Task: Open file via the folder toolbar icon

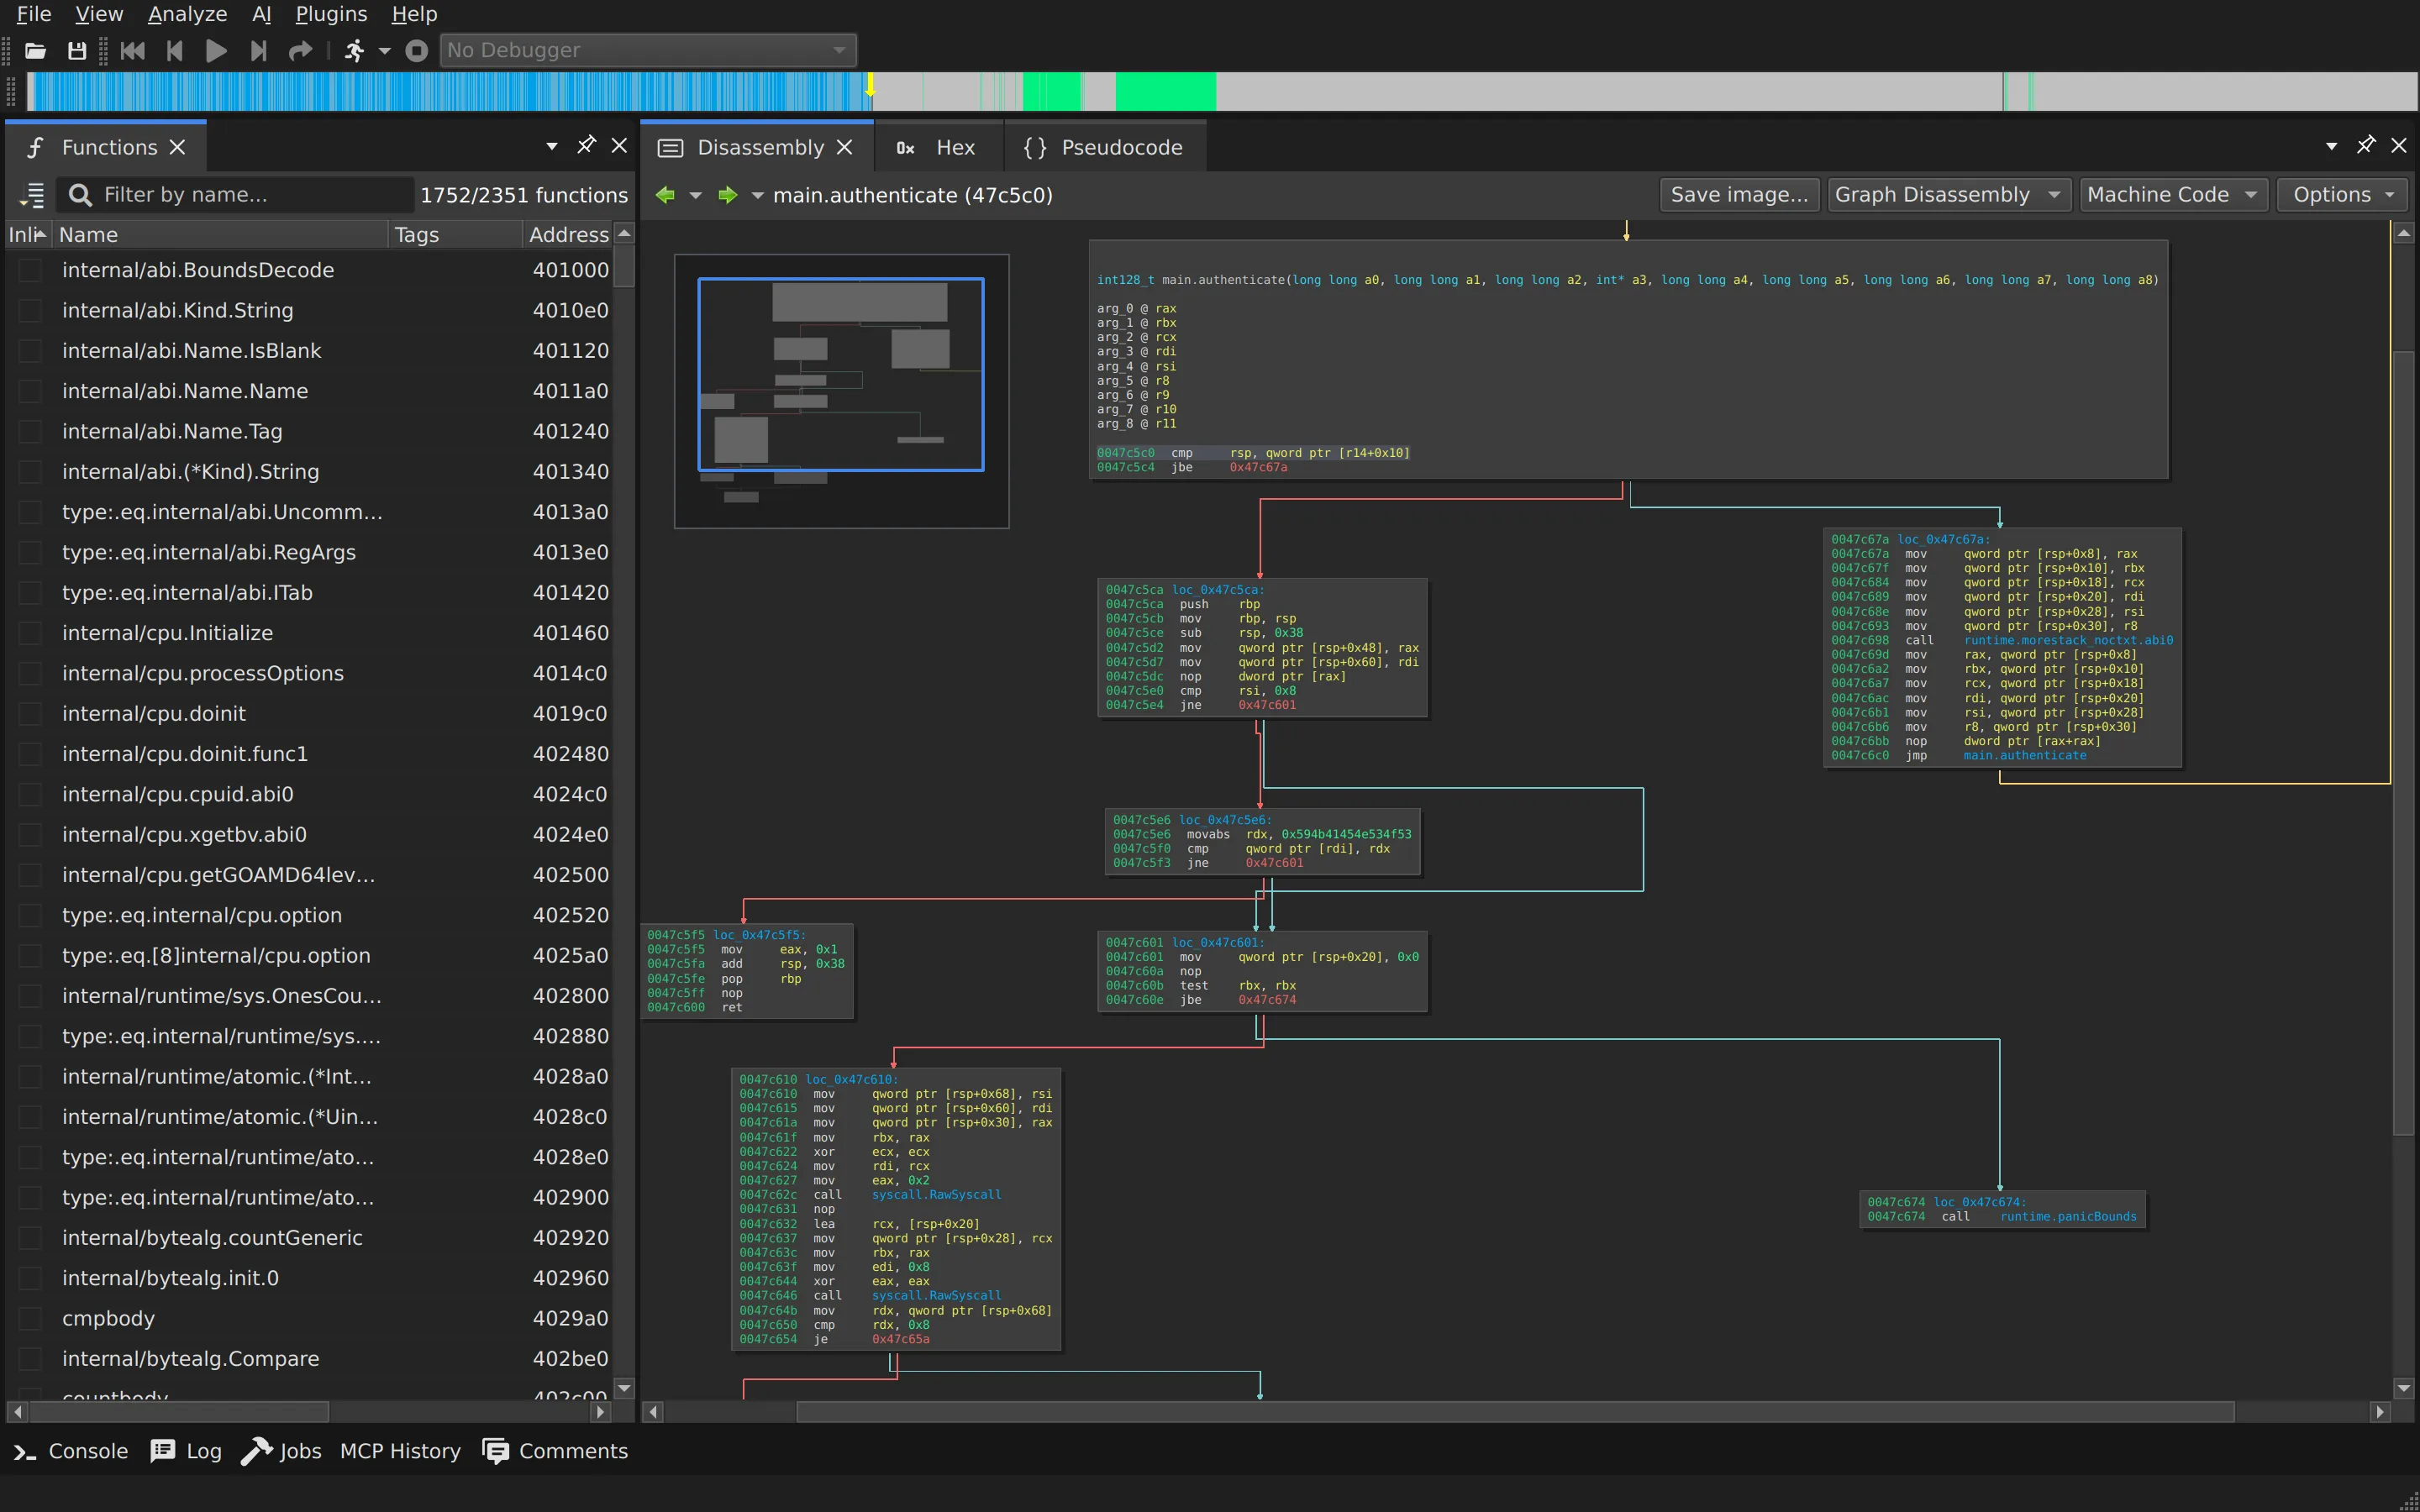Action: 36,50
